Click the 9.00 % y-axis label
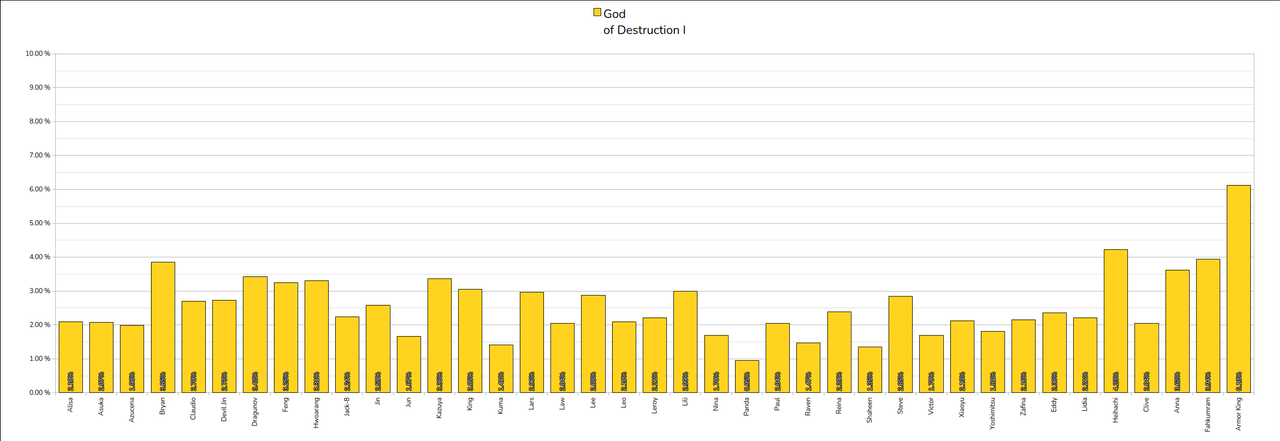 click(38, 87)
